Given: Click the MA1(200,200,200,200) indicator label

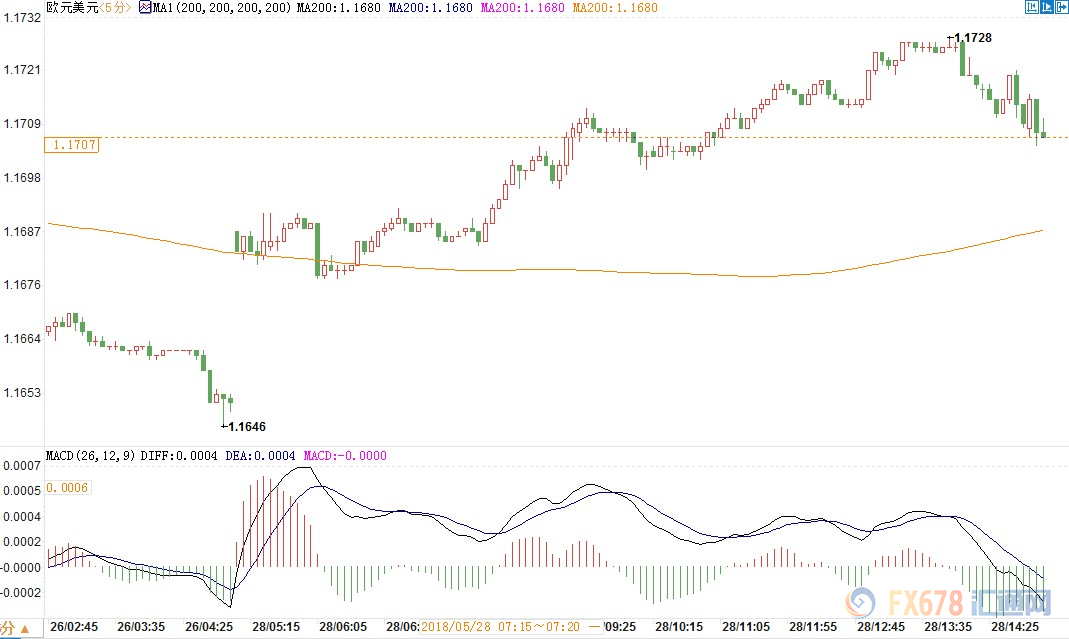Looking at the screenshot, I should pyautogui.click(x=222, y=8).
